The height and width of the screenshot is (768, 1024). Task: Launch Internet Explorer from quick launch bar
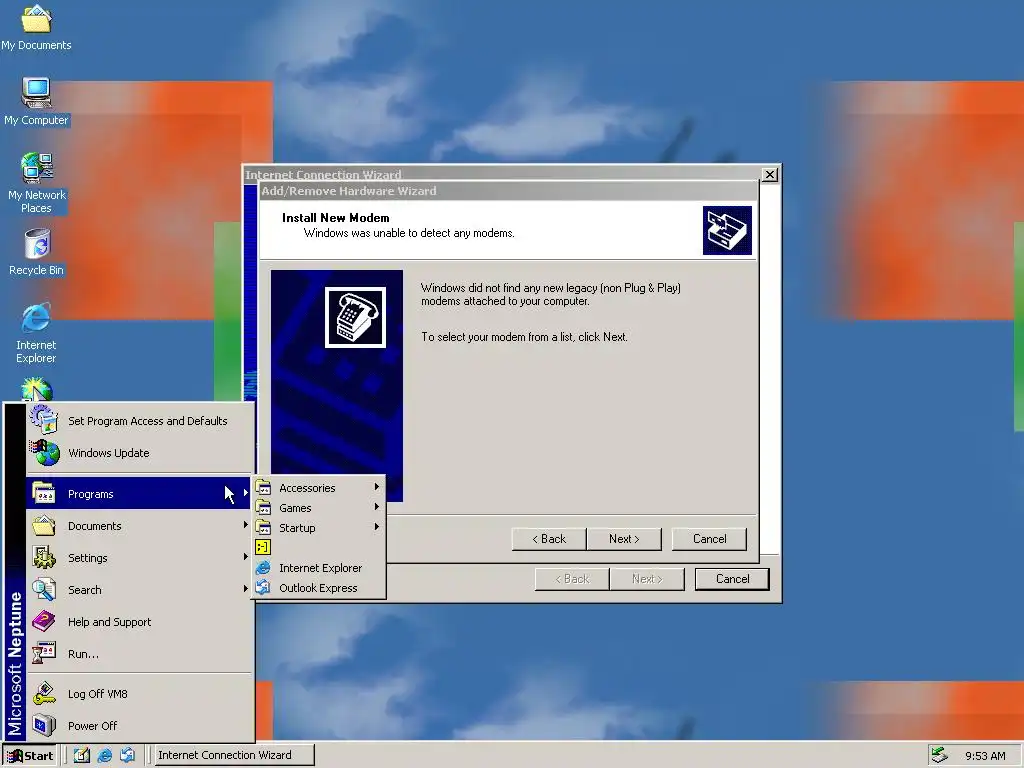(104, 755)
